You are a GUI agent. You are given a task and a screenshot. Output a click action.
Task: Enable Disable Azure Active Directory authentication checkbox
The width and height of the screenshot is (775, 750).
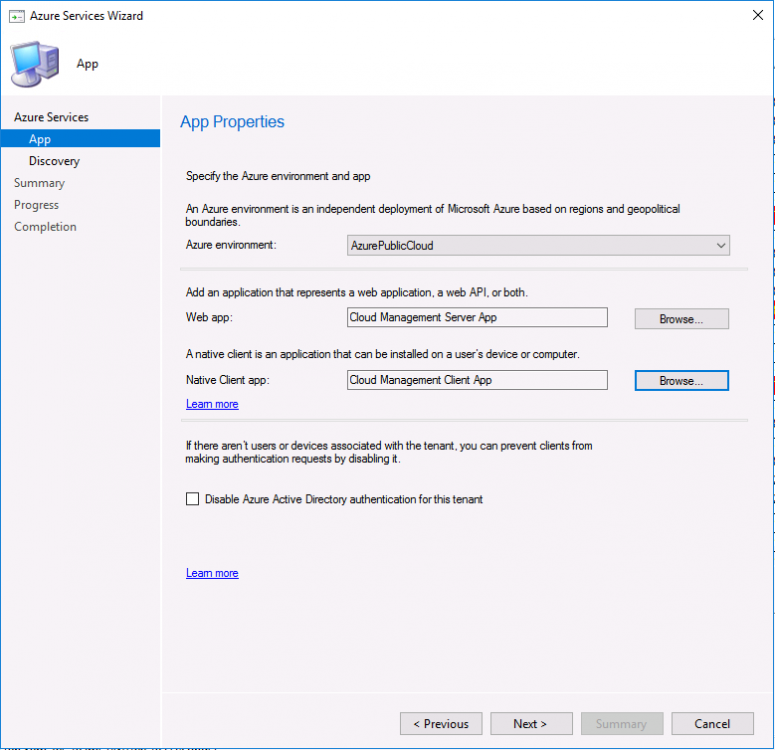pos(192,498)
